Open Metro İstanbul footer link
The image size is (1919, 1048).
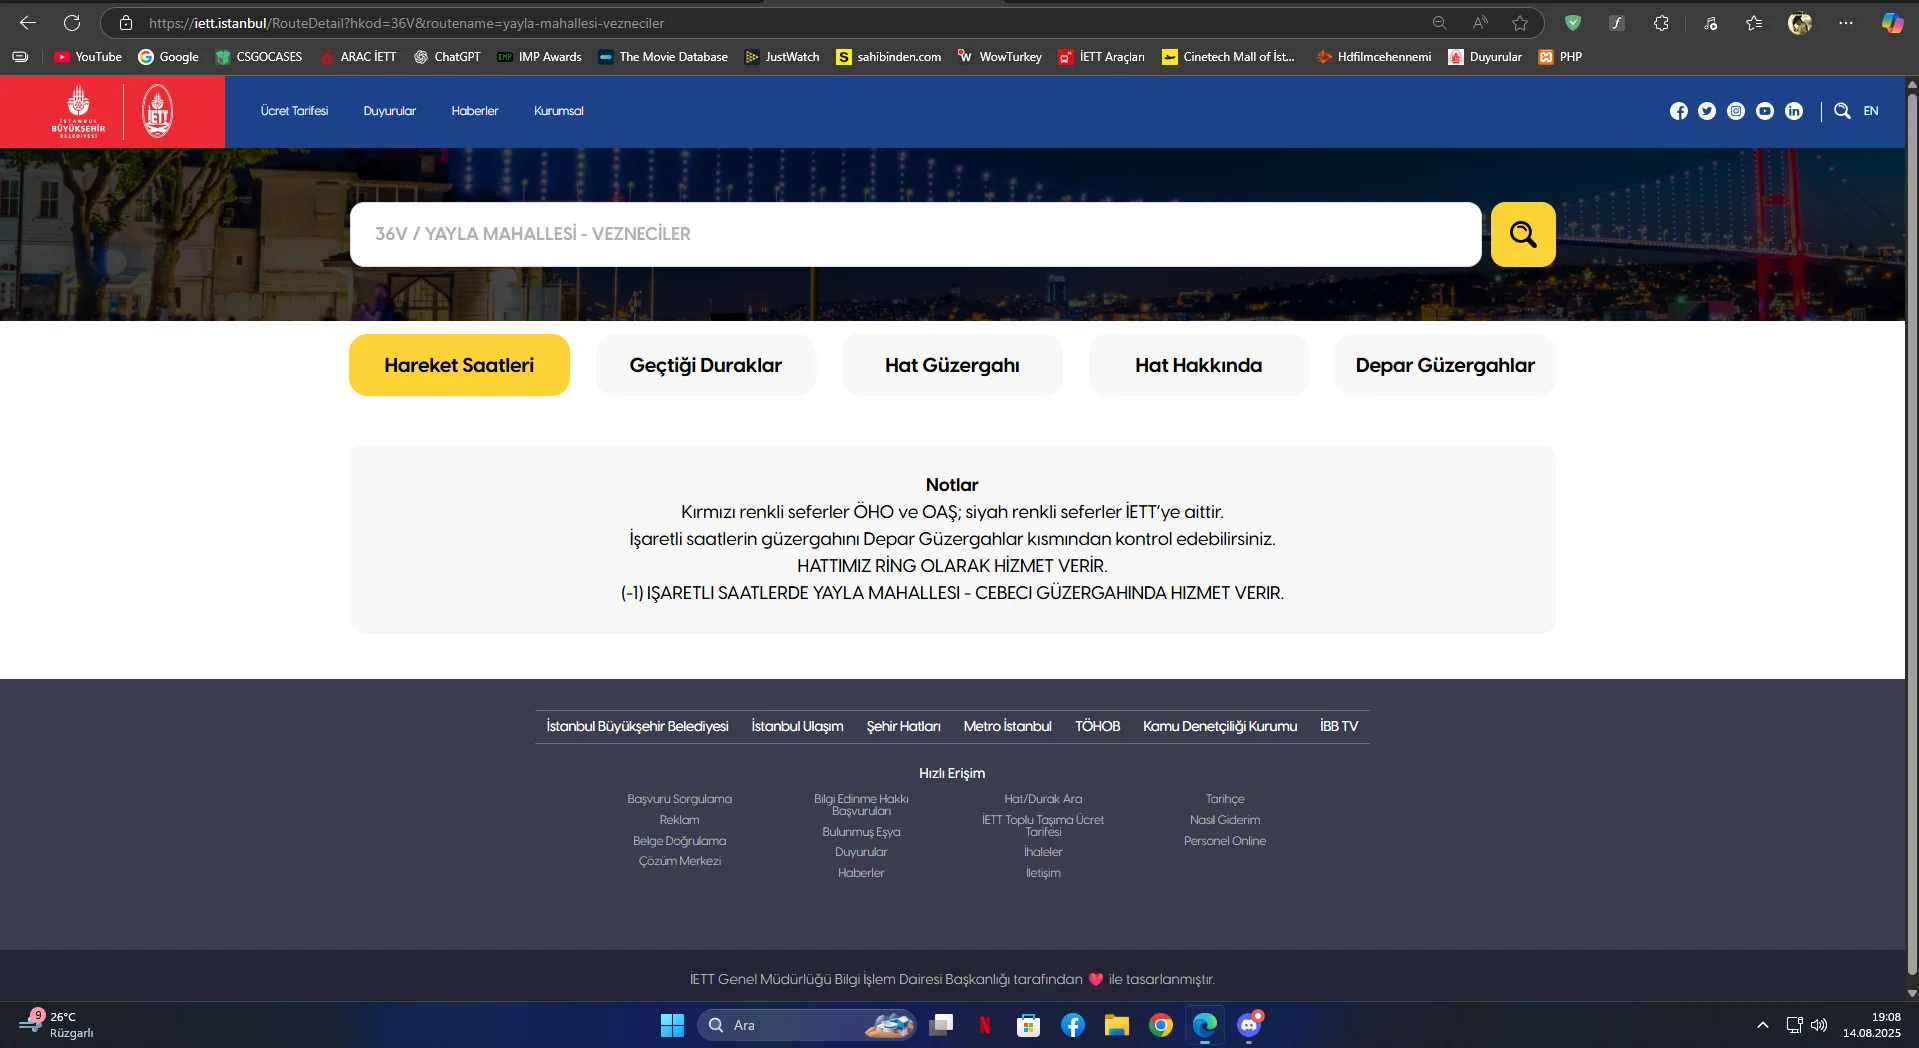coord(1007,726)
